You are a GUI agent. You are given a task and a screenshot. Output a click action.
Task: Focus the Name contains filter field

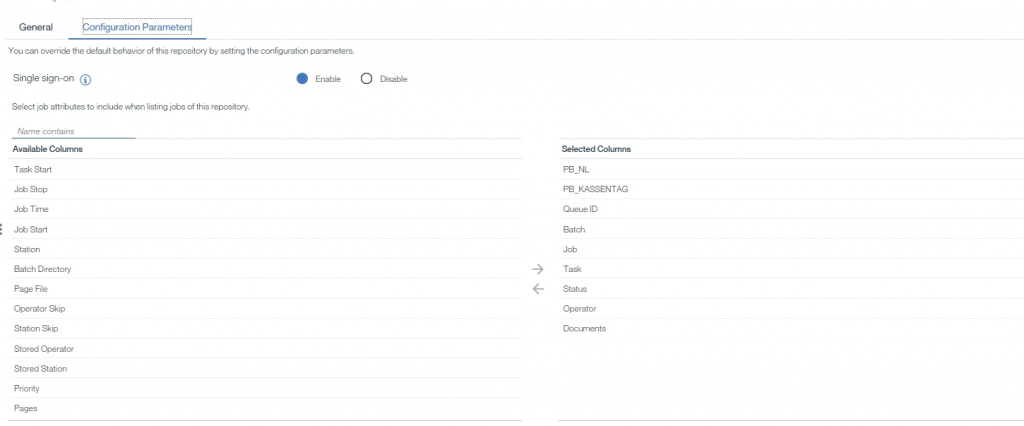73,131
